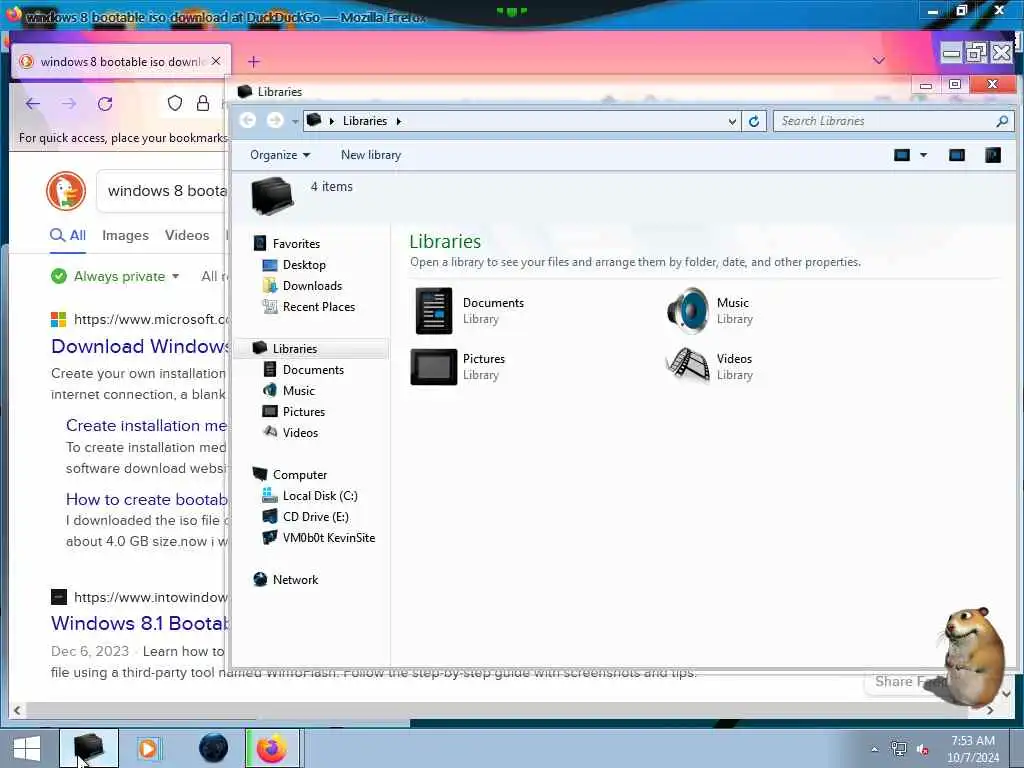Screen dimensions: 1024x768
Task: Click the Firefox horizontal scrollbar left arrow
Action: click(x=17, y=709)
